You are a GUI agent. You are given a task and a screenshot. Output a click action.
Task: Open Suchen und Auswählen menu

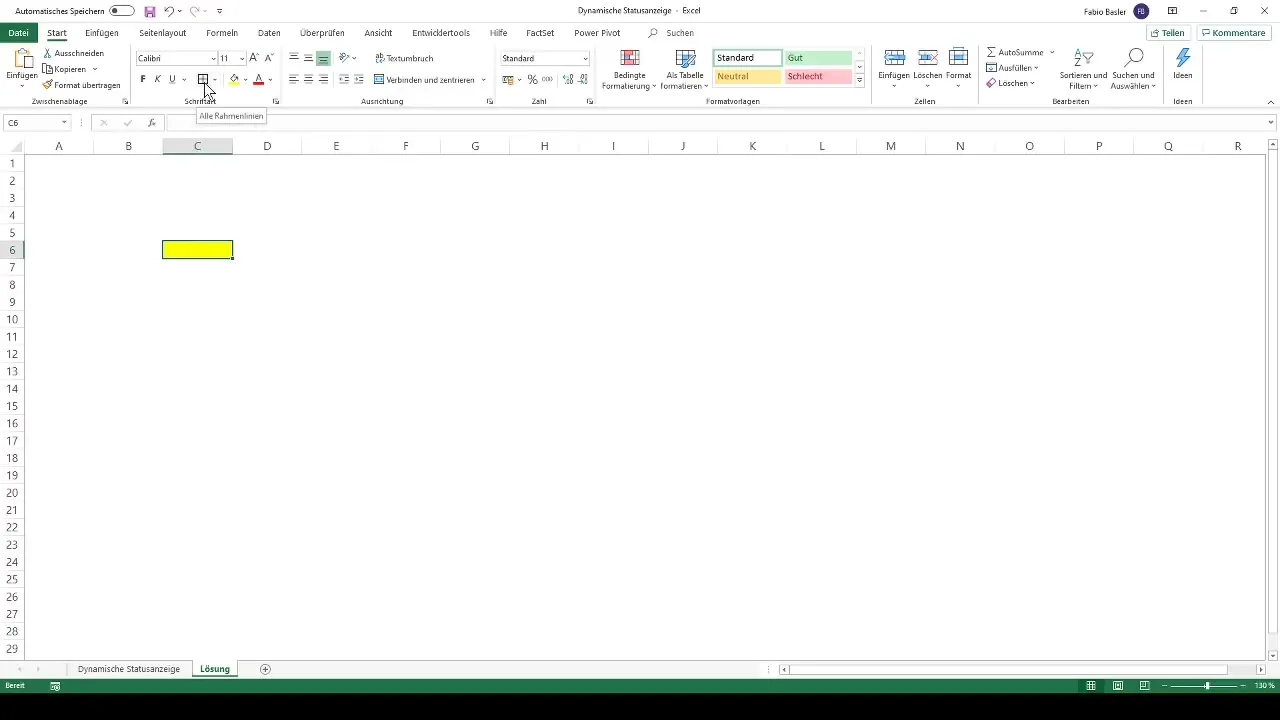1133,69
